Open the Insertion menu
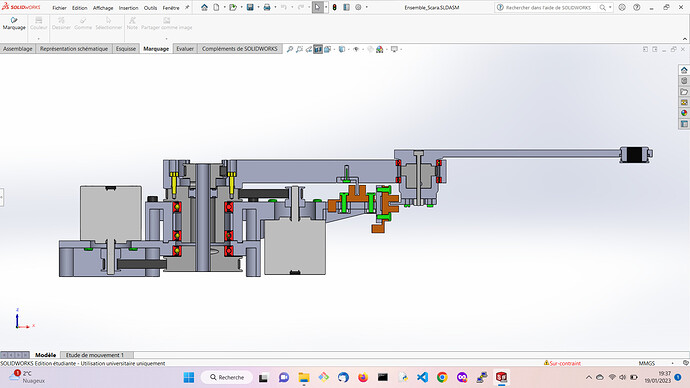The height and width of the screenshot is (388, 690). [128, 8]
